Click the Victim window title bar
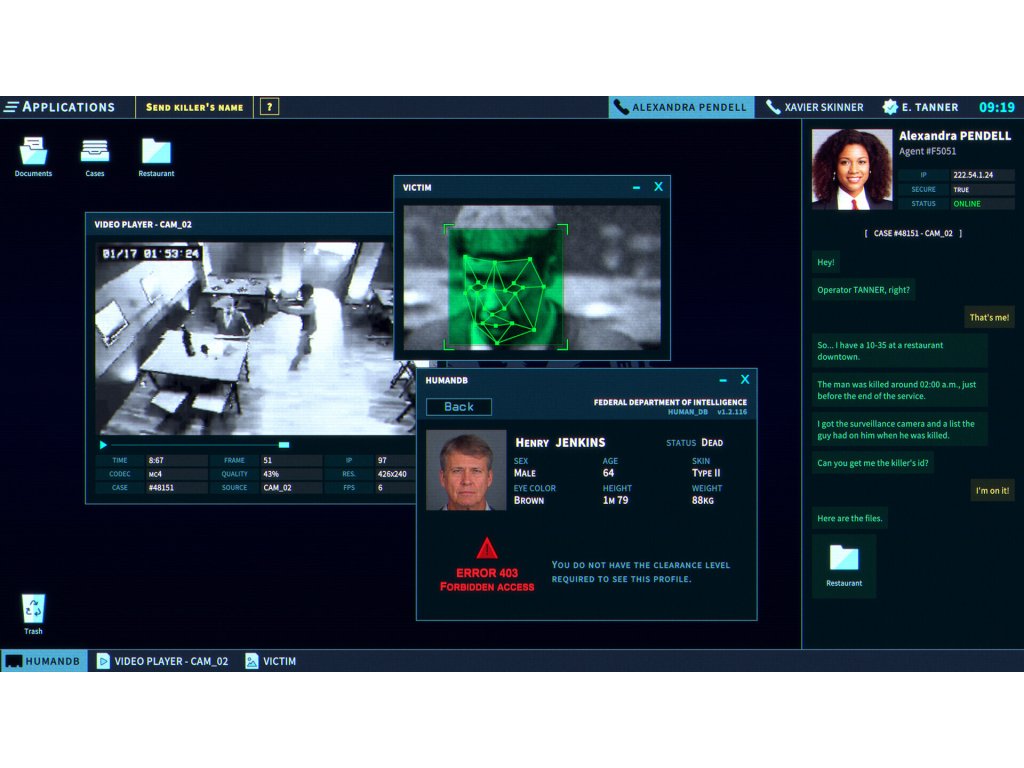 click(x=532, y=187)
